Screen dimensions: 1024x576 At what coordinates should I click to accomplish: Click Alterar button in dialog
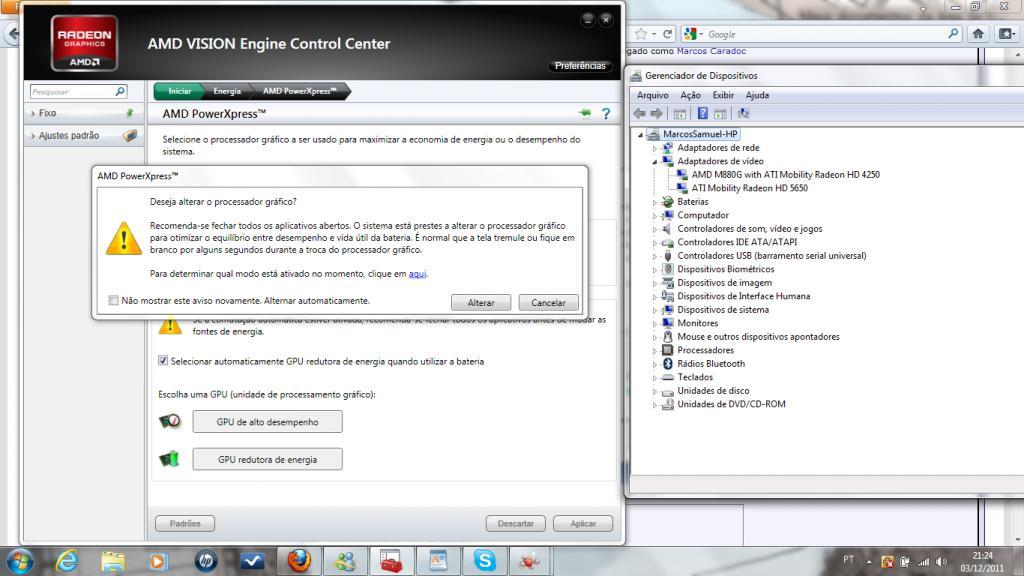[481, 302]
